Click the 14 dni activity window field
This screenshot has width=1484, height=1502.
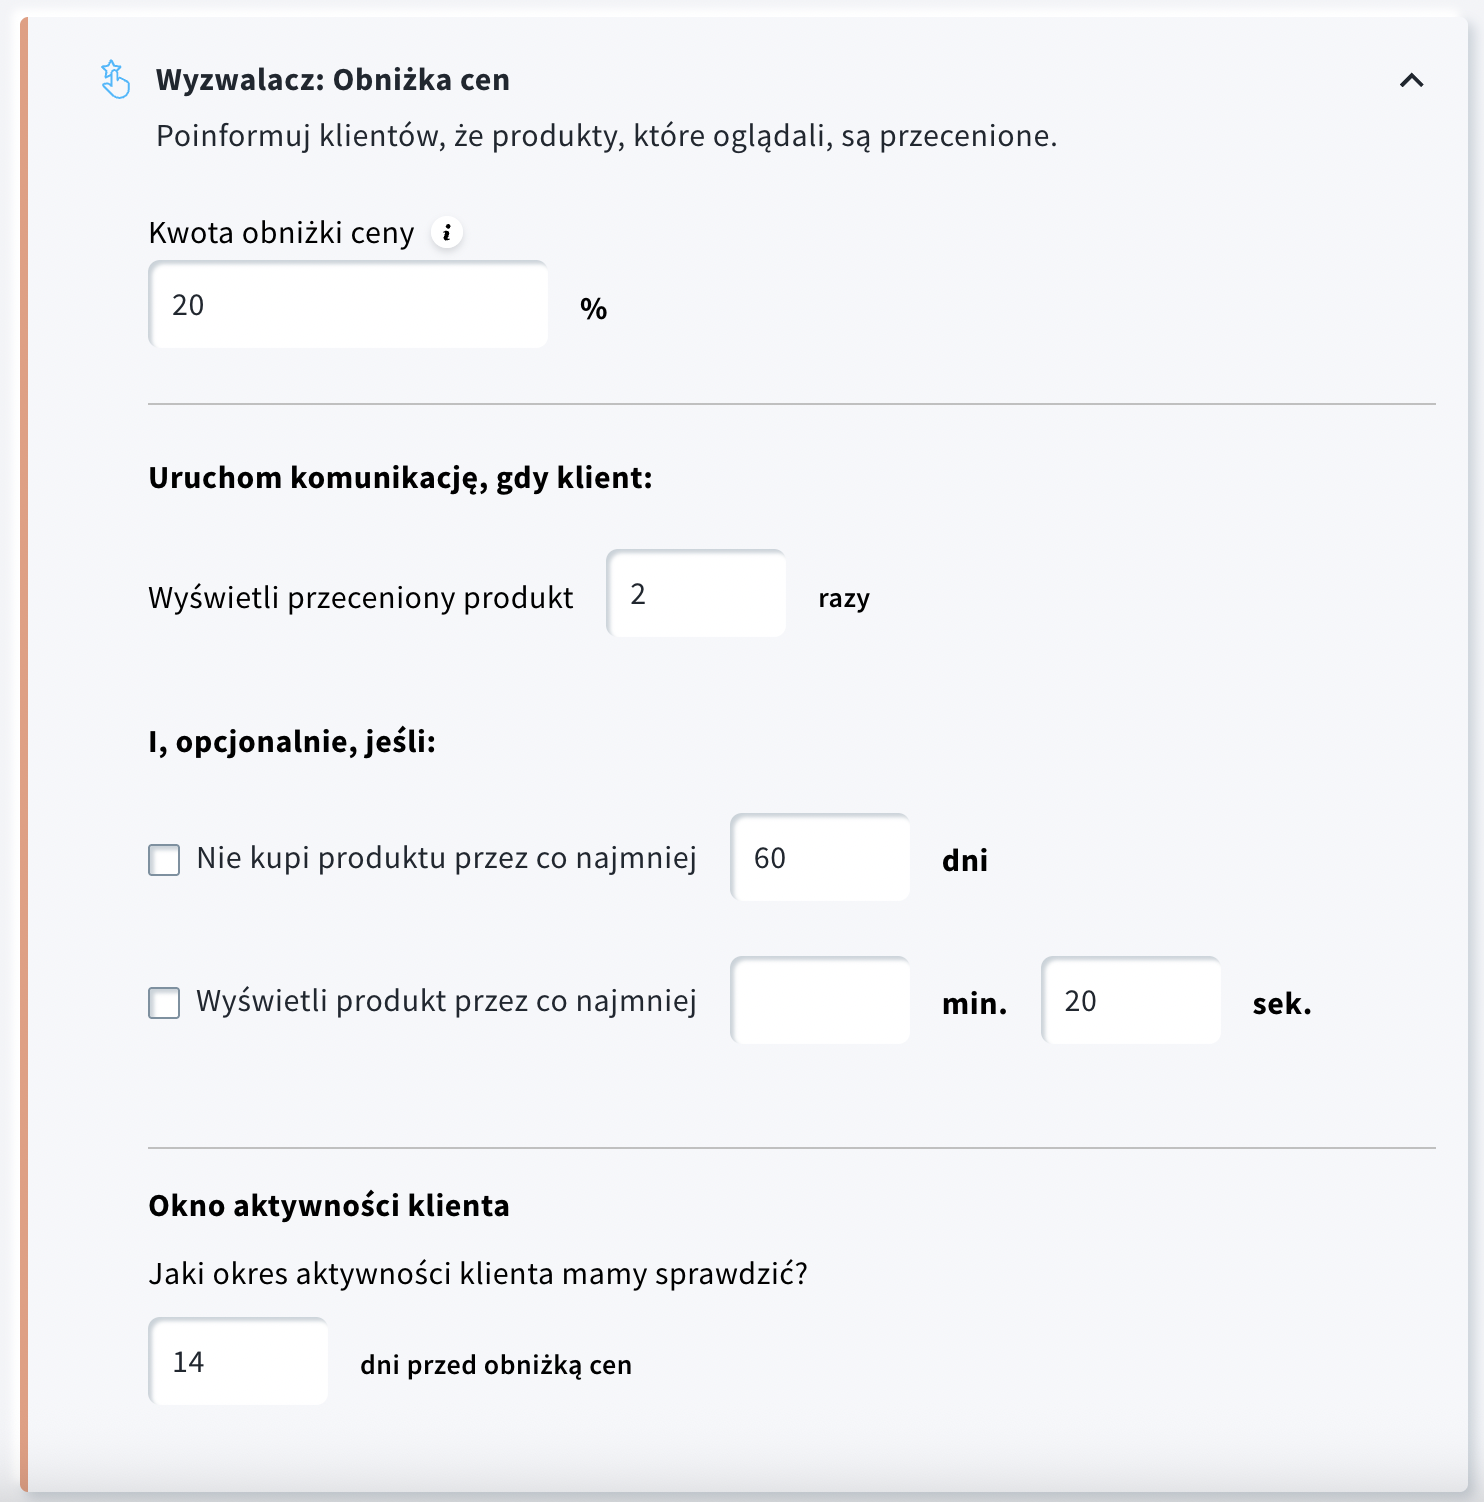[237, 1361]
